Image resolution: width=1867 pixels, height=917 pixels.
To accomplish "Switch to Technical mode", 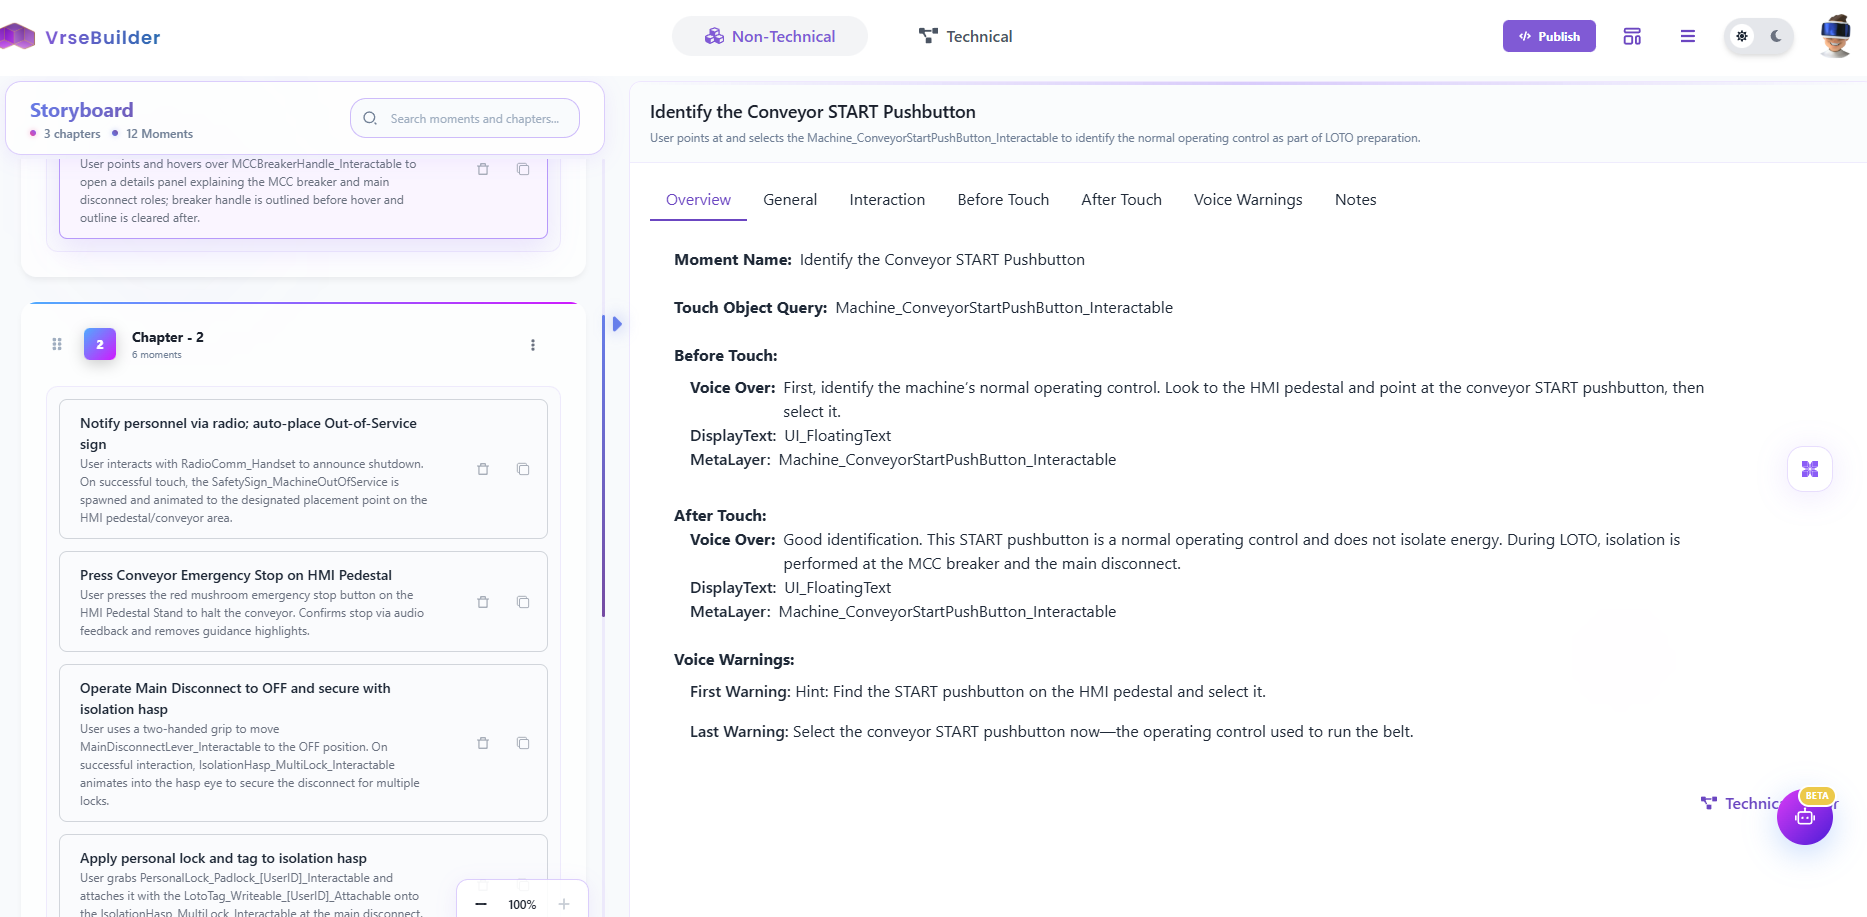I will [x=965, y=36].
